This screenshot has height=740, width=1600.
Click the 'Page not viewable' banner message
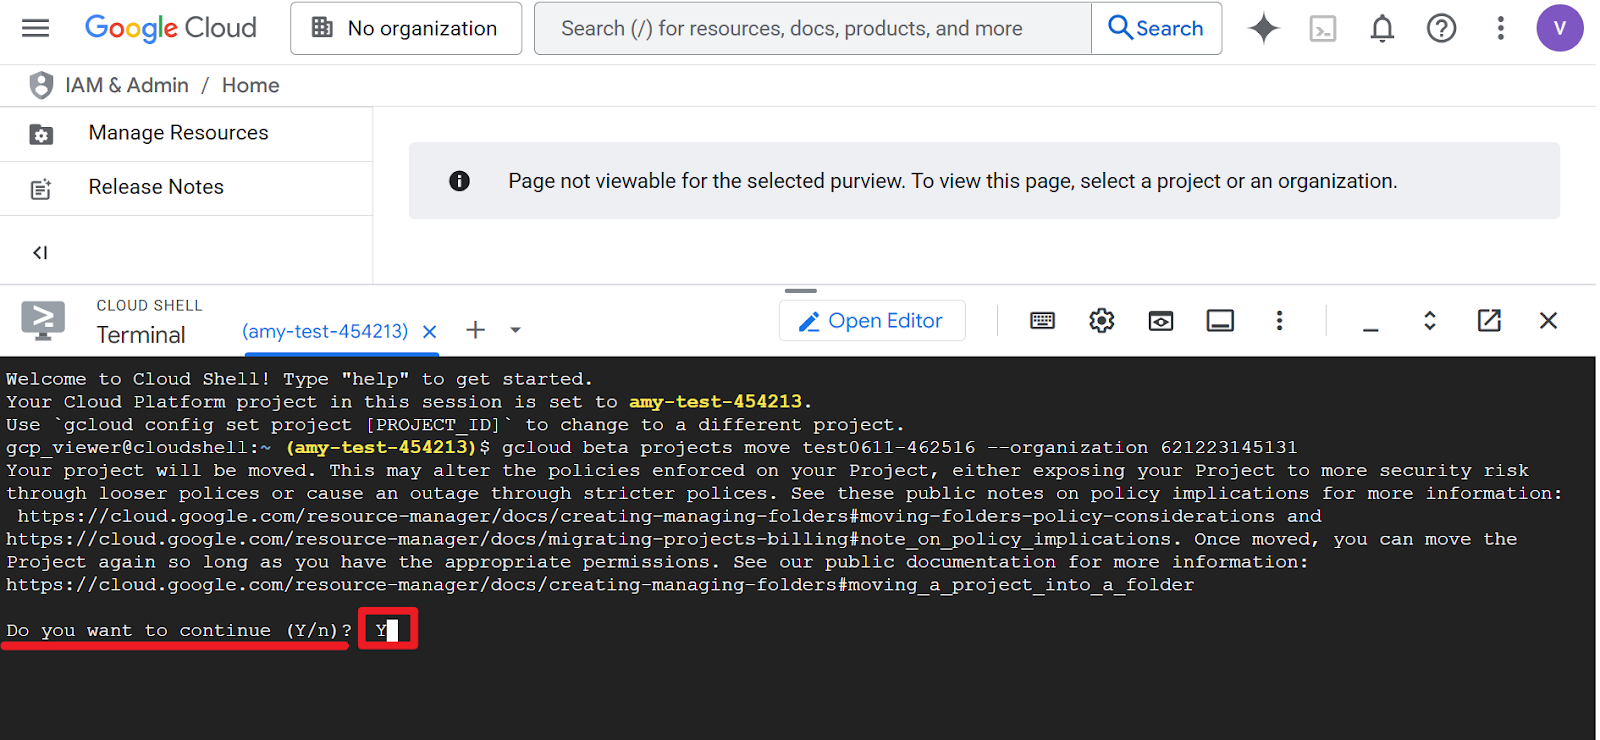pos(953,181)
